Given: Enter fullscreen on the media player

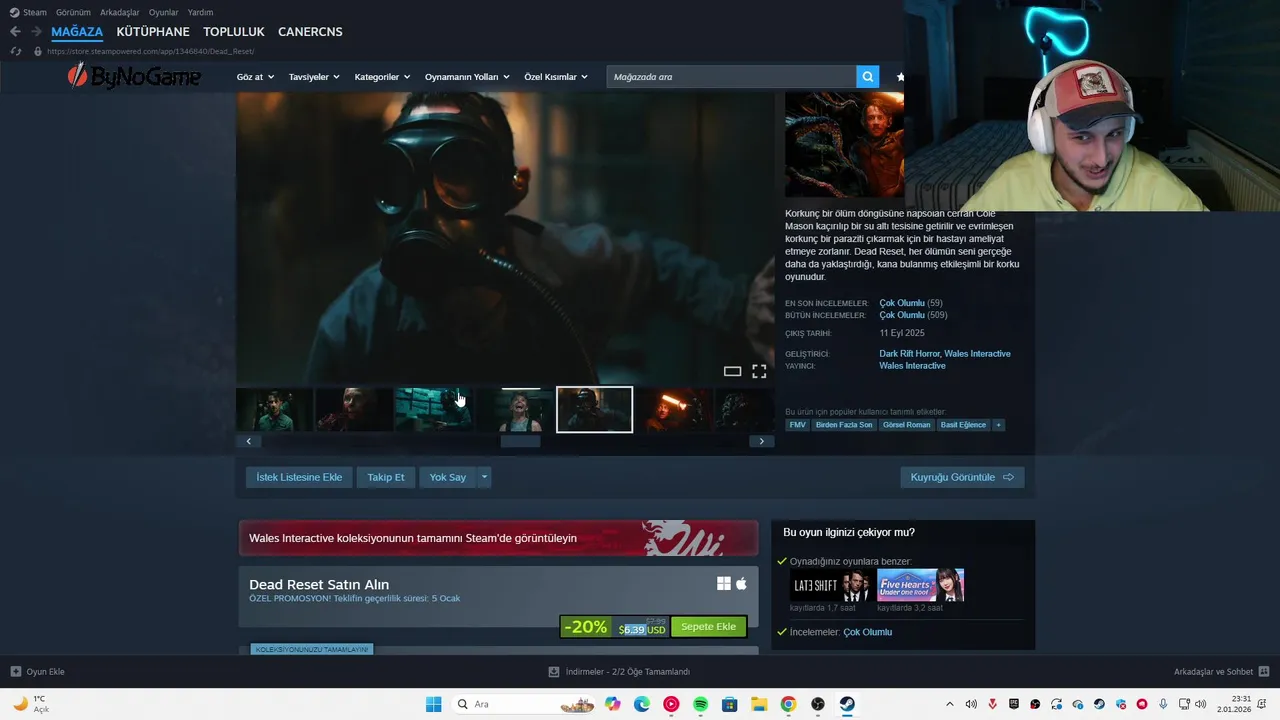Looking at the screenshot, I should click(759, 371).
